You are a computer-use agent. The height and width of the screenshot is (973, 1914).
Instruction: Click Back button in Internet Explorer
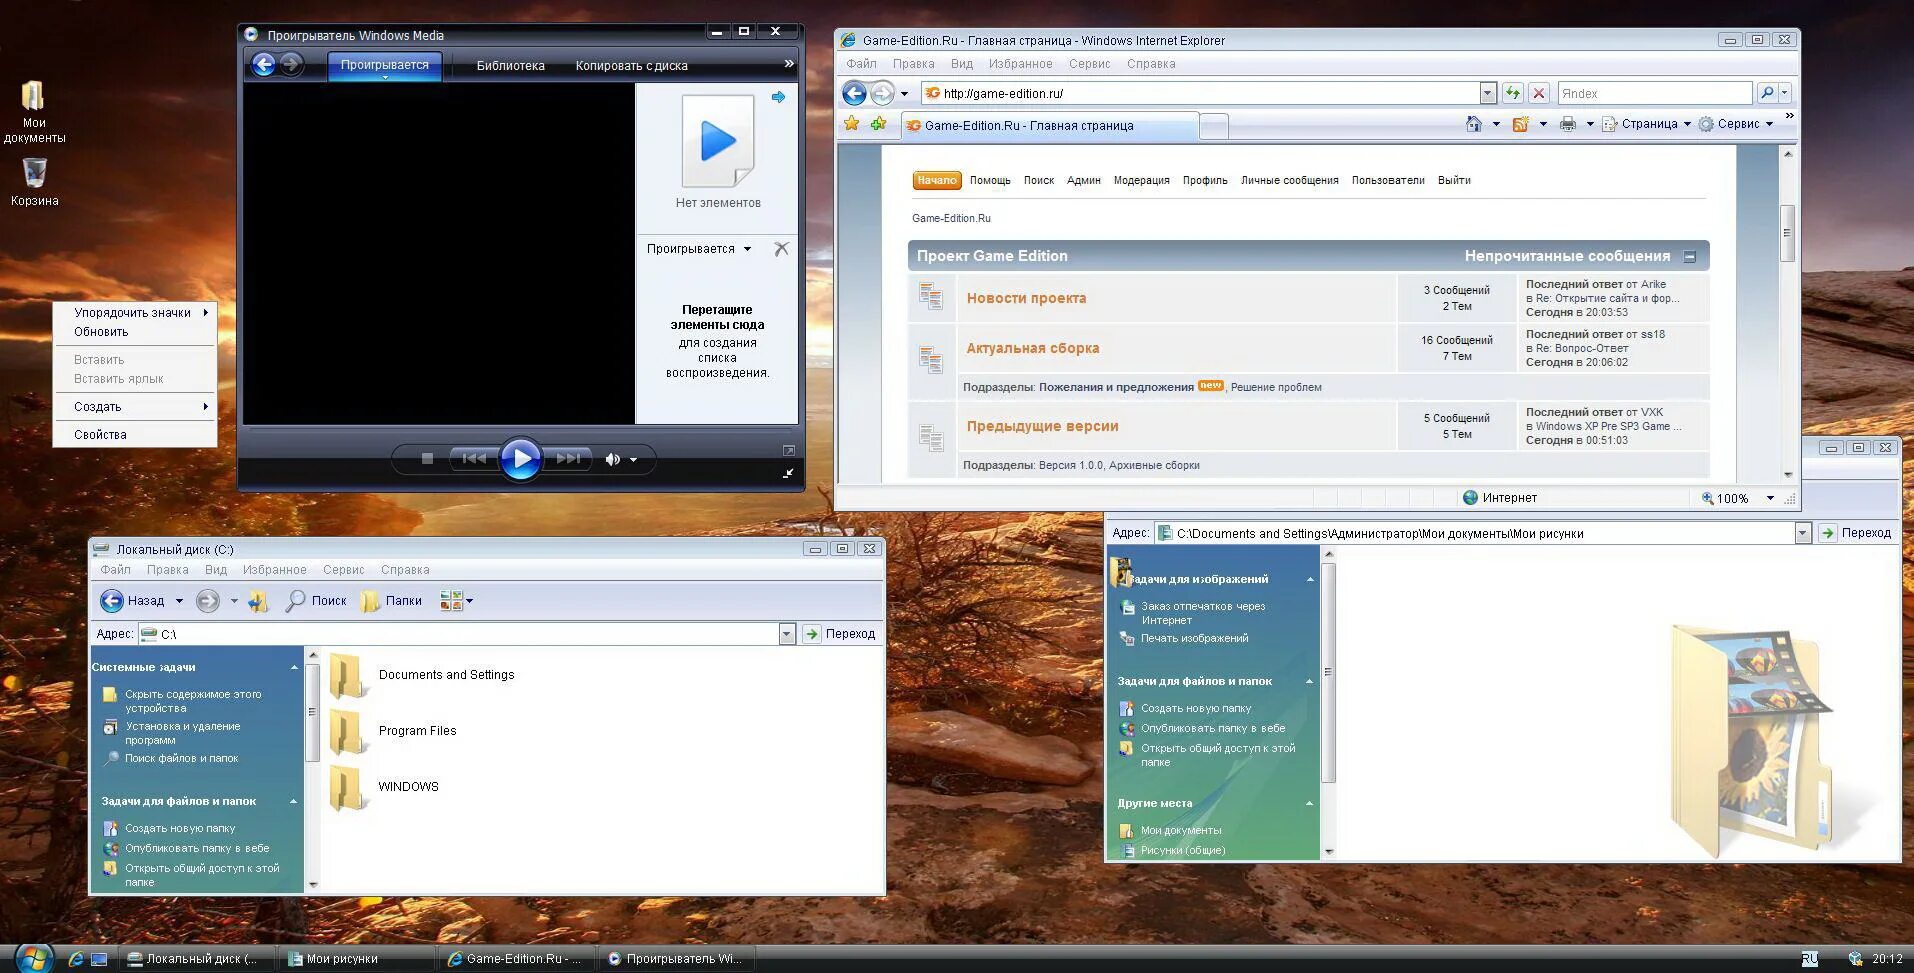click(854, 93)
